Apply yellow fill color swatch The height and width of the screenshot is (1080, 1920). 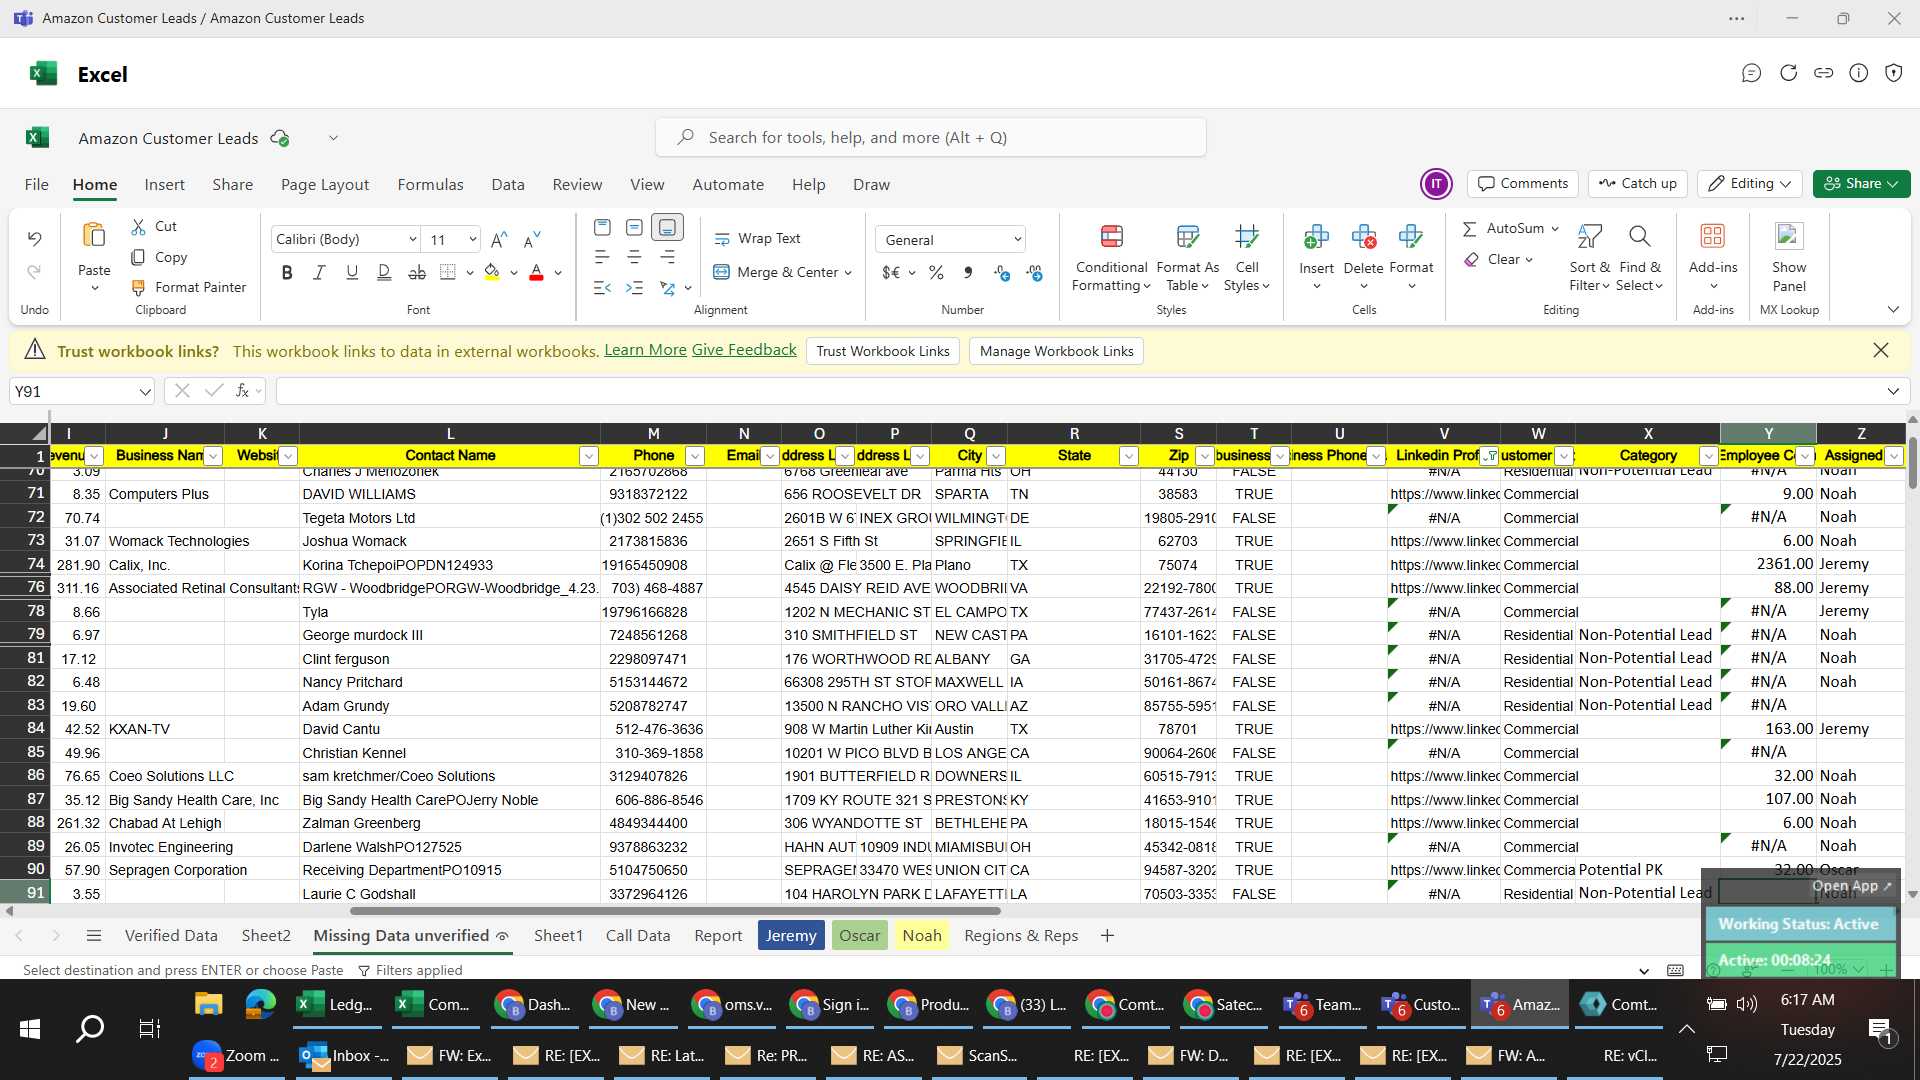click(492, 273)
